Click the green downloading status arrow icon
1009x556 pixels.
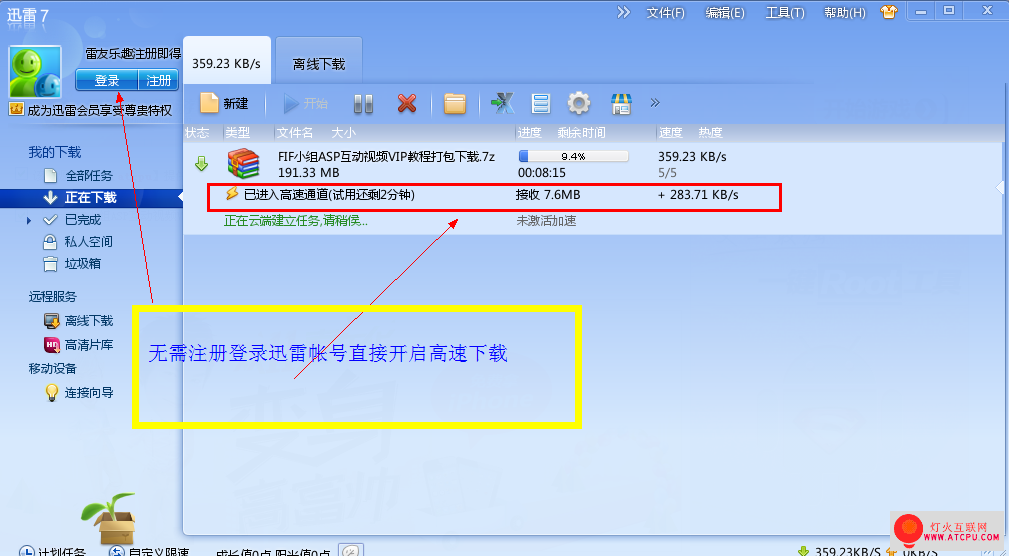point(201,164)
